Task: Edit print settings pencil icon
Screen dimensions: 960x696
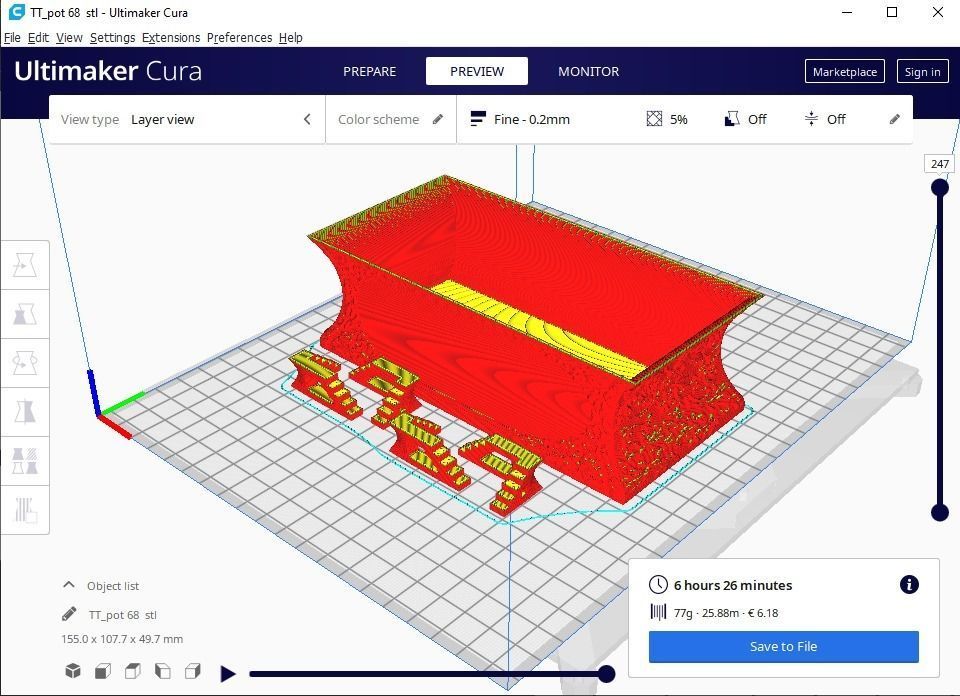Action: click(894, 119)
